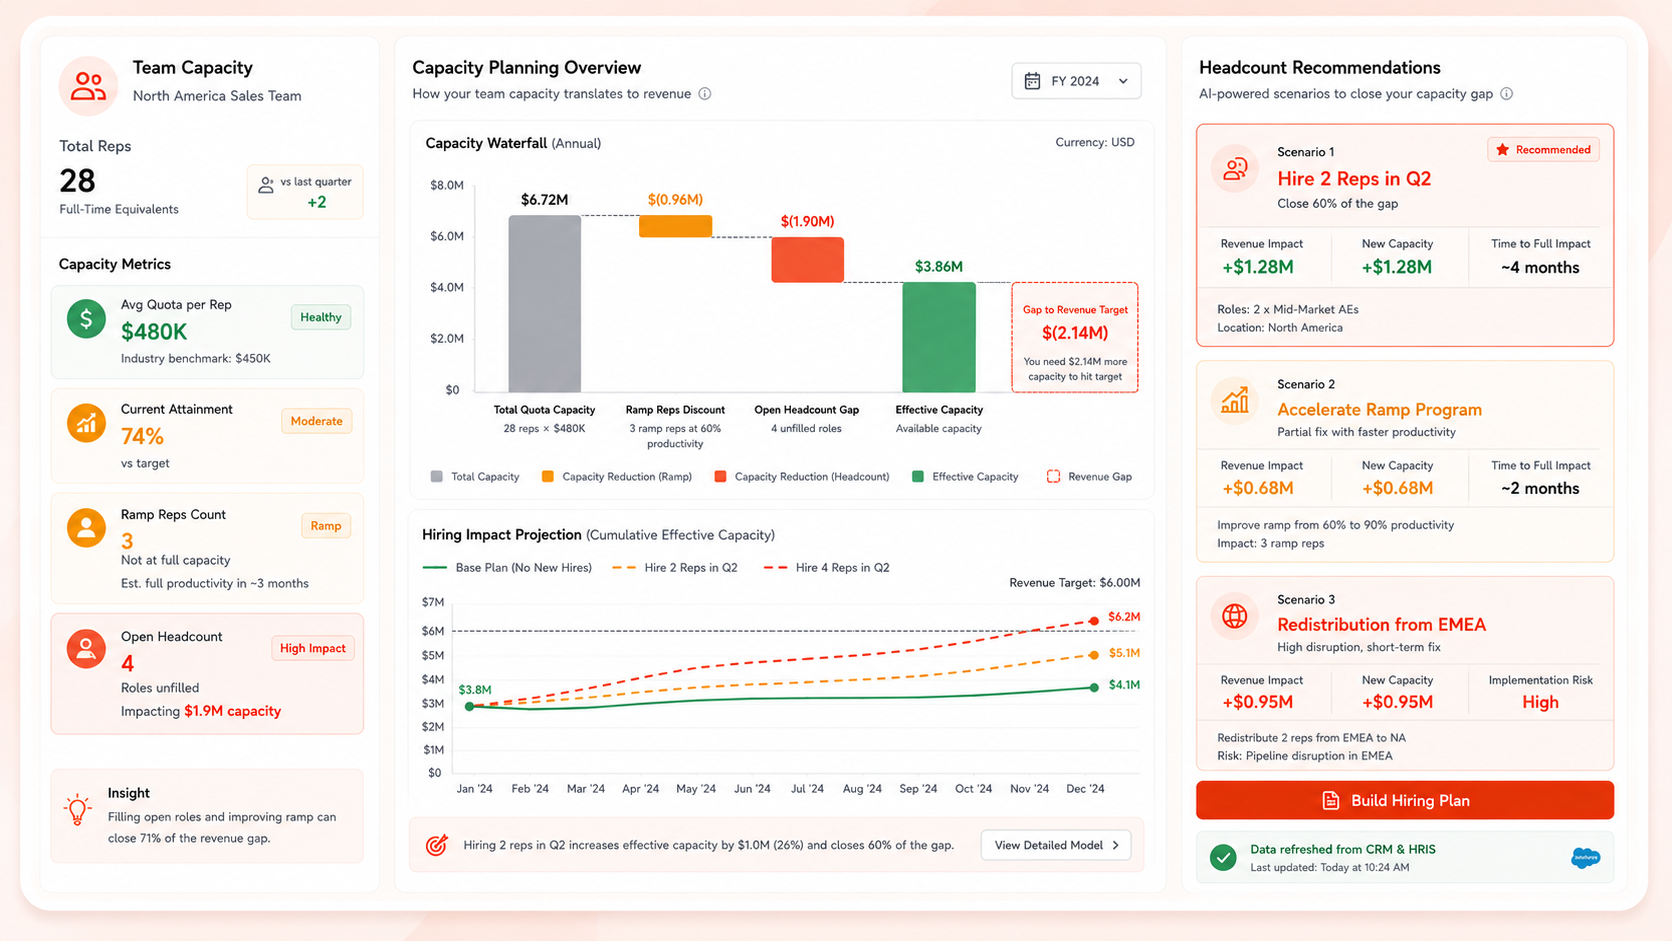Click the Team Capacity people icon
Image resolution: width=1672 pixels, height=941 pixels.
(88, 86)
